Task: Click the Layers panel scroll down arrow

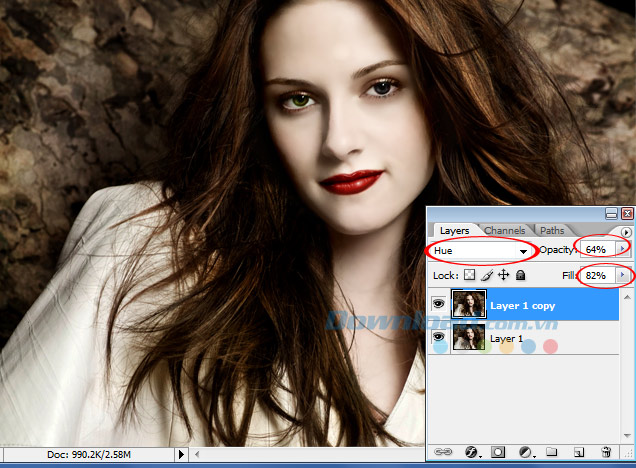Action: [x=627, y=436]
